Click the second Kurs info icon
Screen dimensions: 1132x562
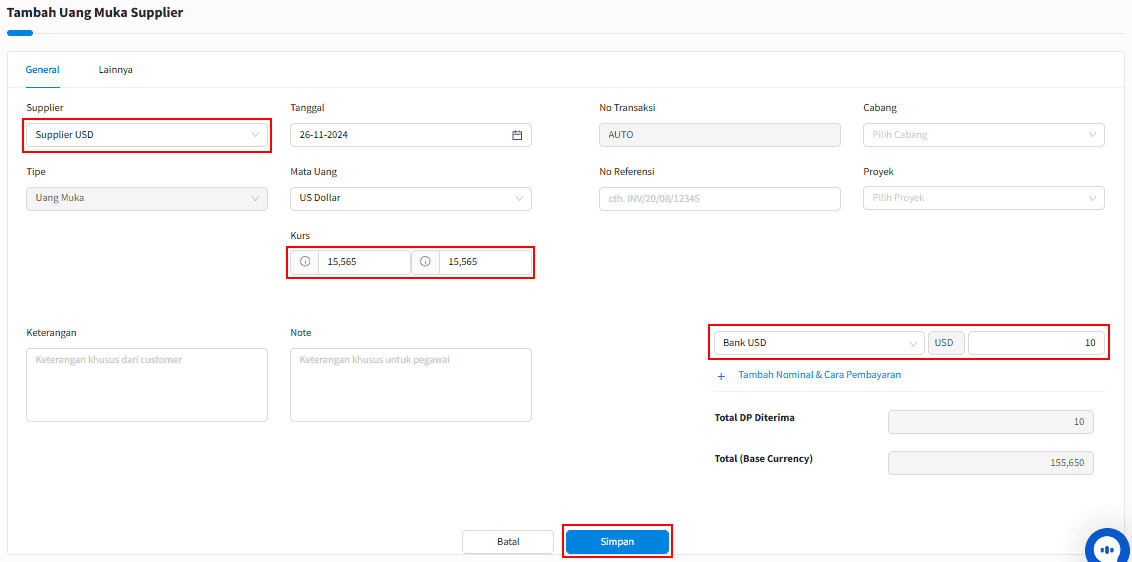[425, 262]
